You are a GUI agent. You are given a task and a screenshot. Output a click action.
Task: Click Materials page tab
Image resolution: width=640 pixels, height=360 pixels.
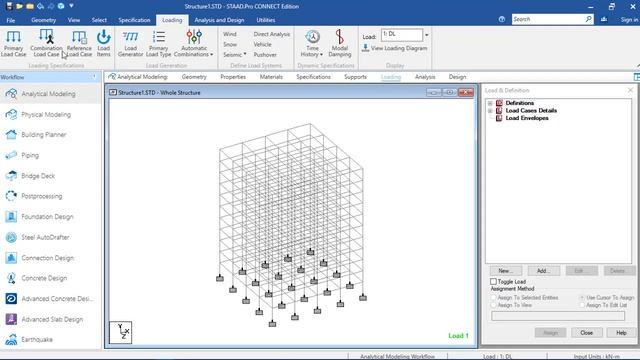[x=271, y=77]
